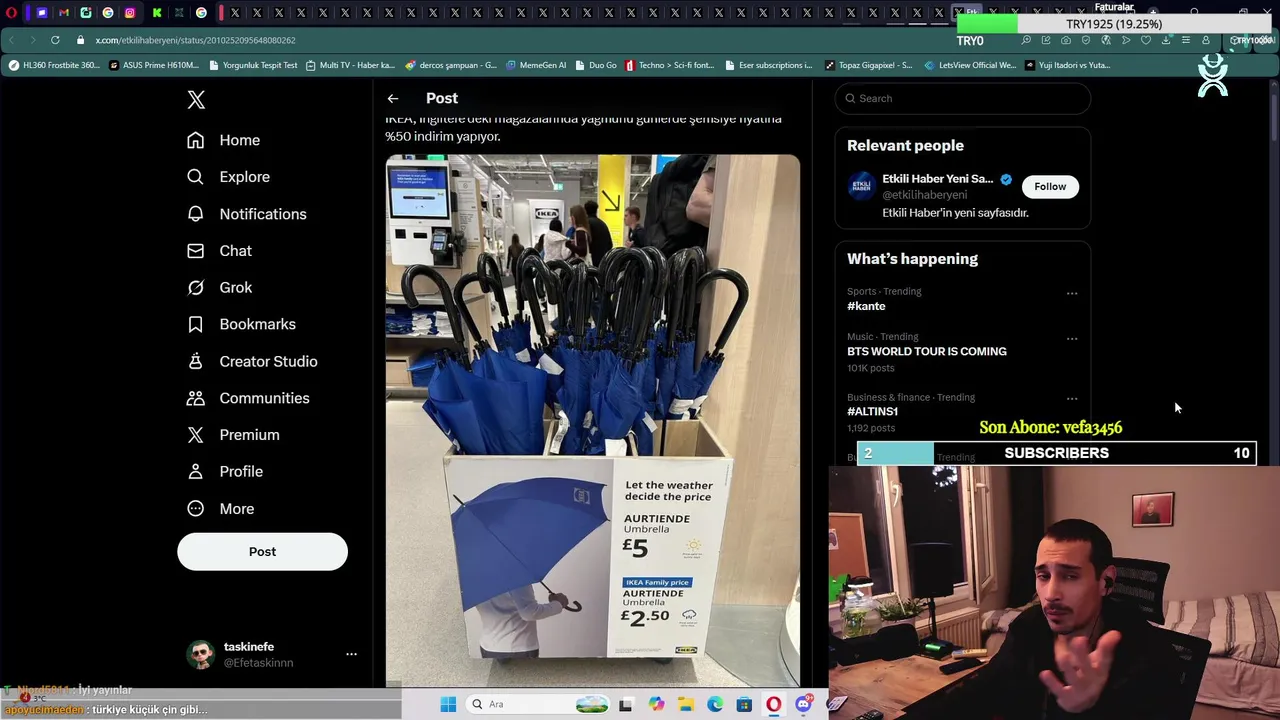
Task: Click the Opera icon on the taskbar
Action: (x=774, y=704)
